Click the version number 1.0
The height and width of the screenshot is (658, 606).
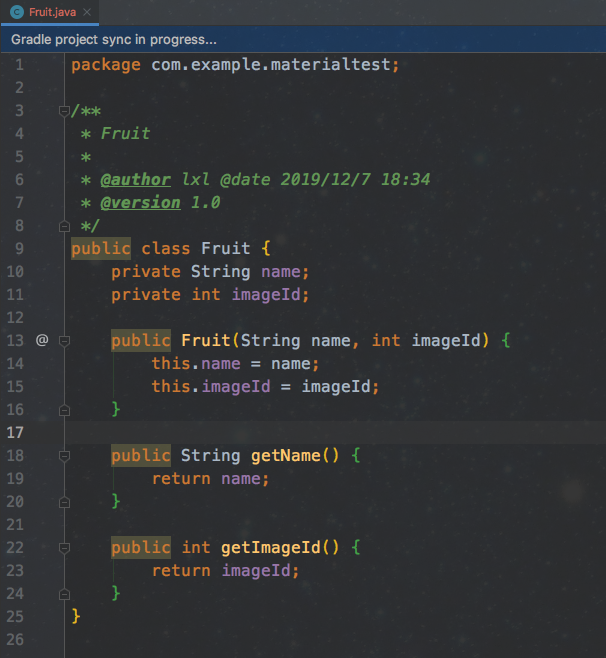pos(206,203)
